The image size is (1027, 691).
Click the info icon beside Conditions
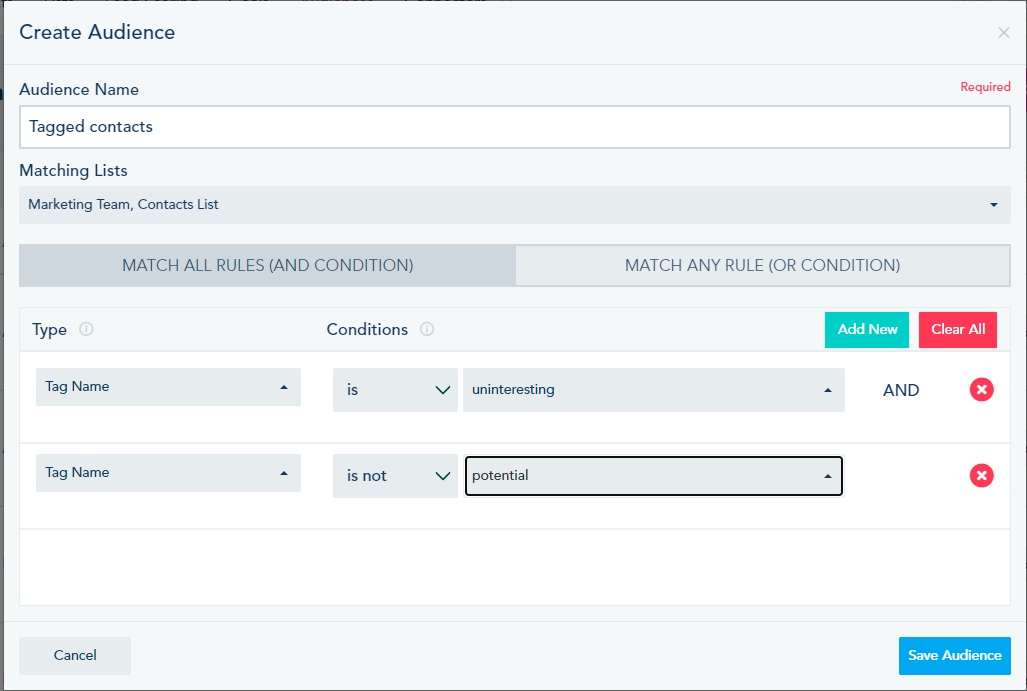pyautogui.click(x=427, y=329)
